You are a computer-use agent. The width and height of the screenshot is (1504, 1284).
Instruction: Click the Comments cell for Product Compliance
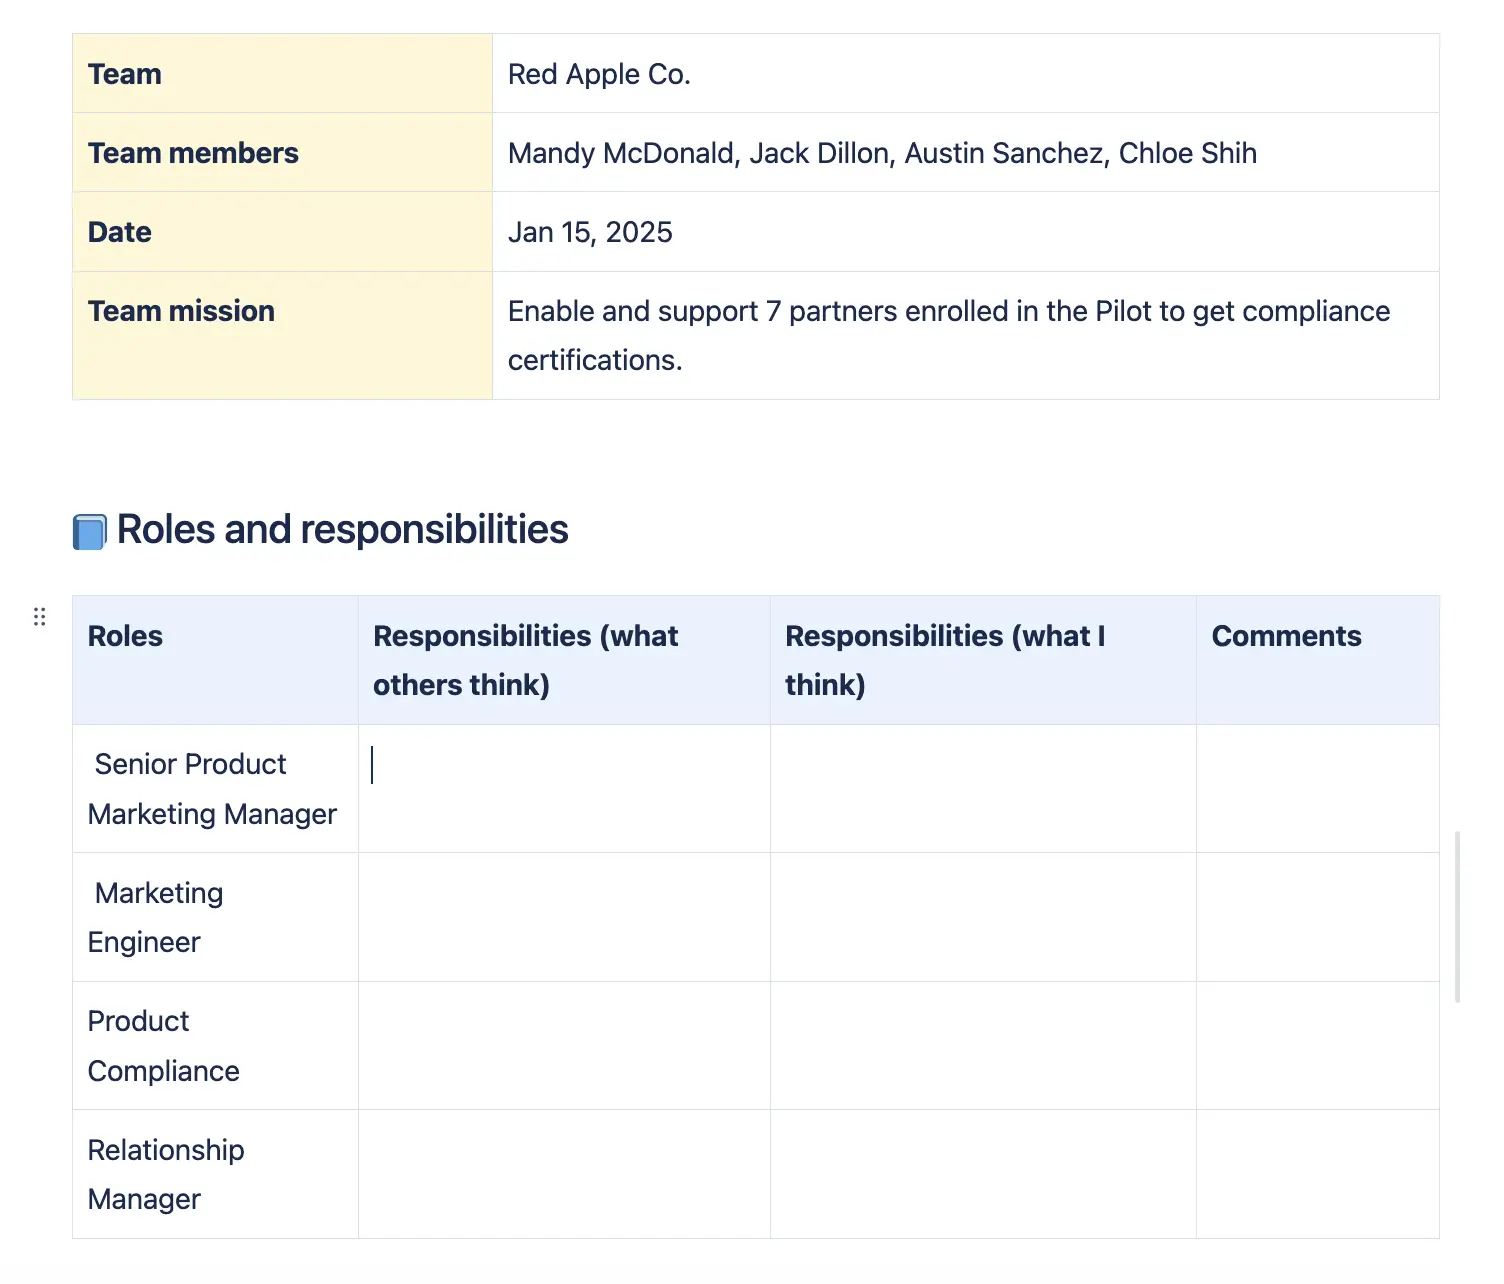coord(1318,1046)
